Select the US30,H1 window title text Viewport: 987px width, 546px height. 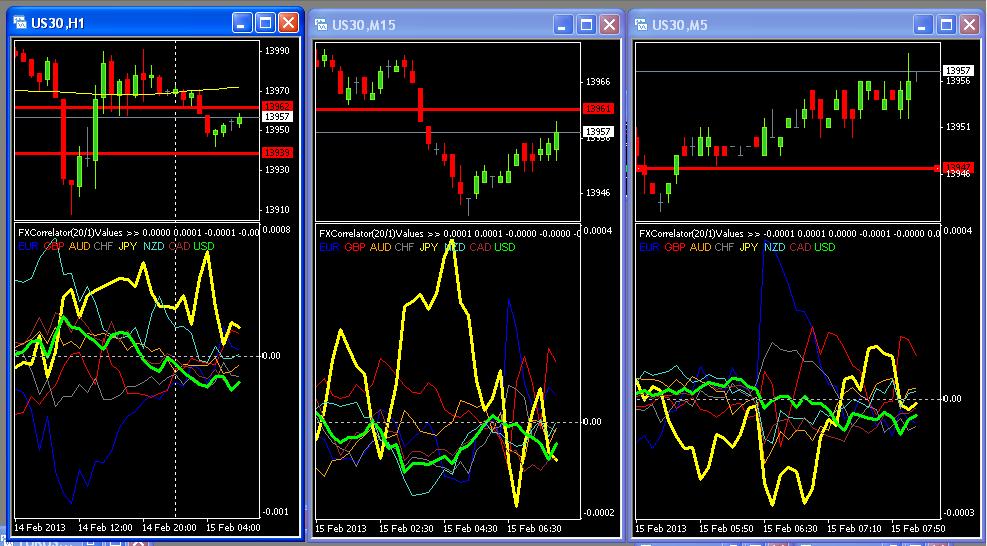click(57, 24)
